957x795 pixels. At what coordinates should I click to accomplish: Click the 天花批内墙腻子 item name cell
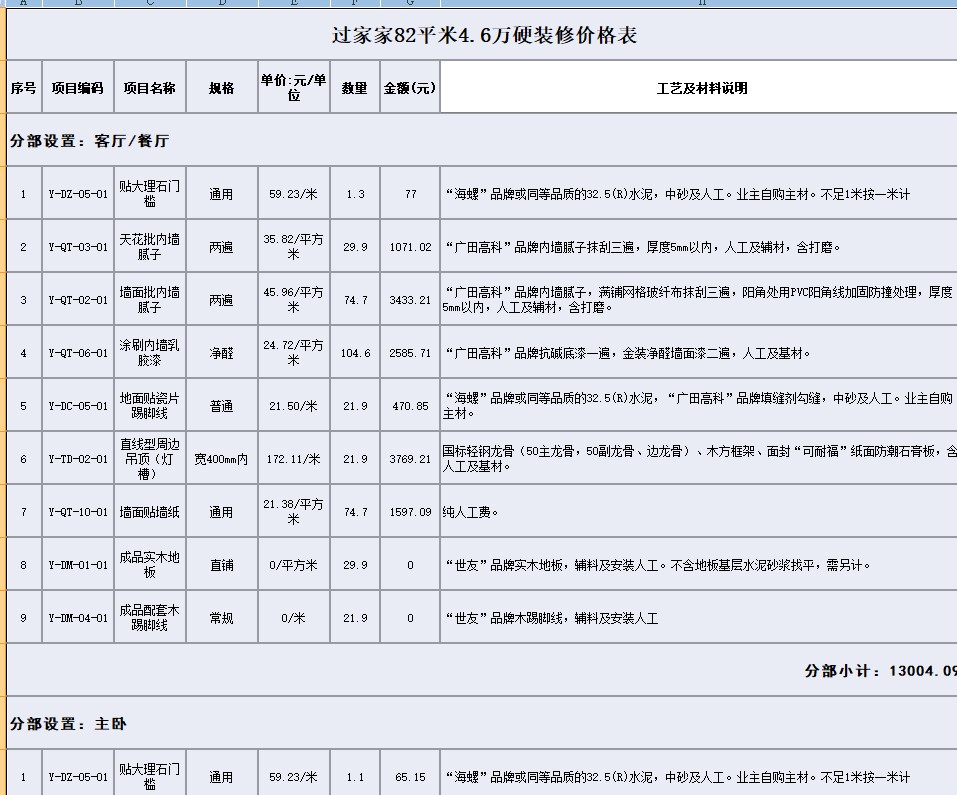click(x=150, y=246)
